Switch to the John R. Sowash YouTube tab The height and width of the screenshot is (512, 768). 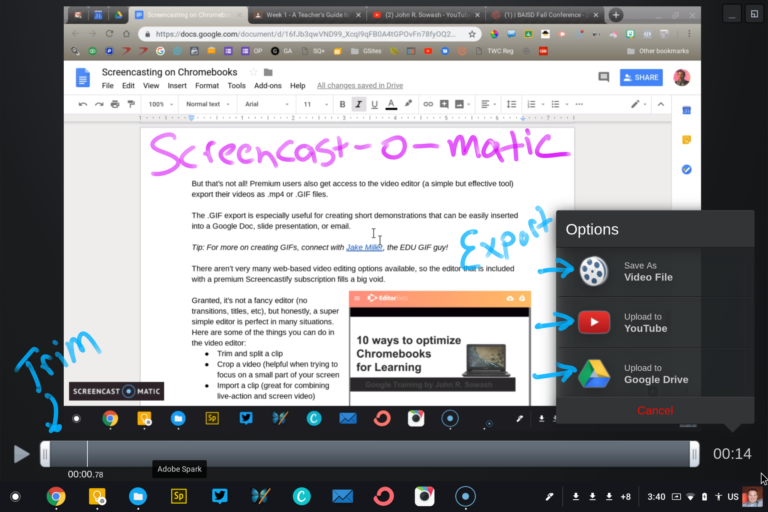pyautogui.click(x=425, y=15)
